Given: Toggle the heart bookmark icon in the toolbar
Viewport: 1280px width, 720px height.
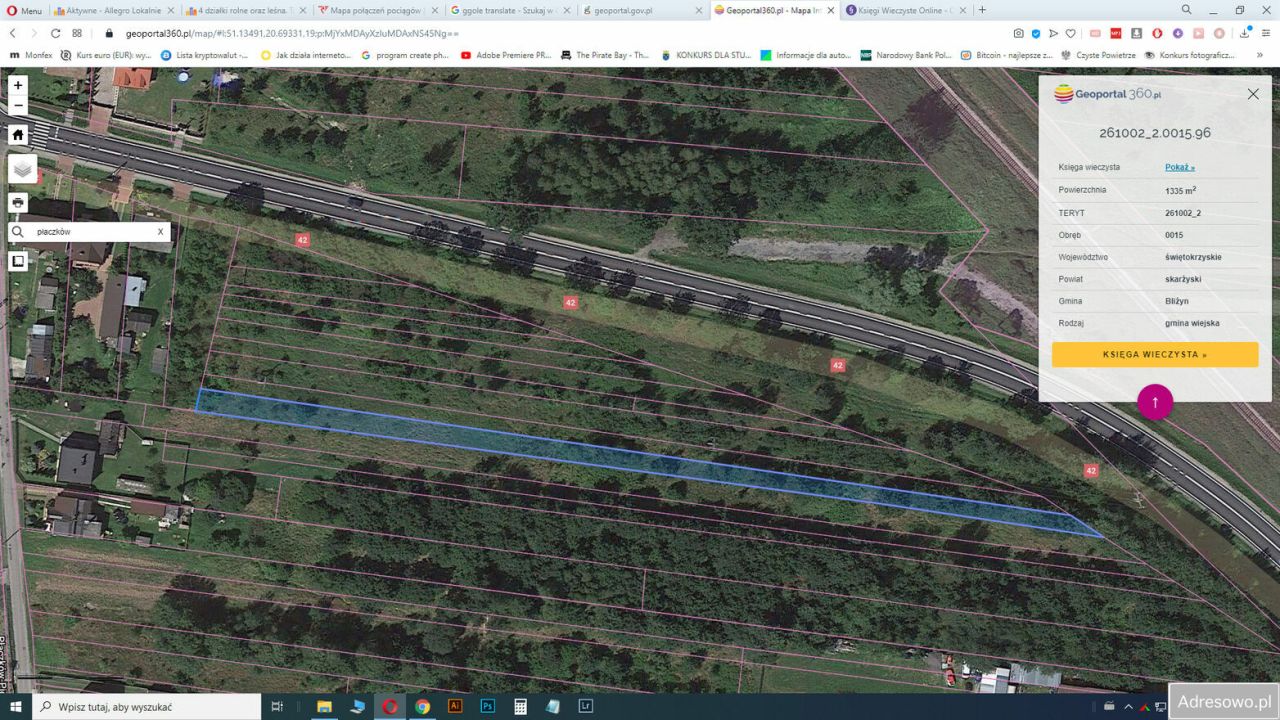Looking at the screenshot, I should (x=1070, y=33).
